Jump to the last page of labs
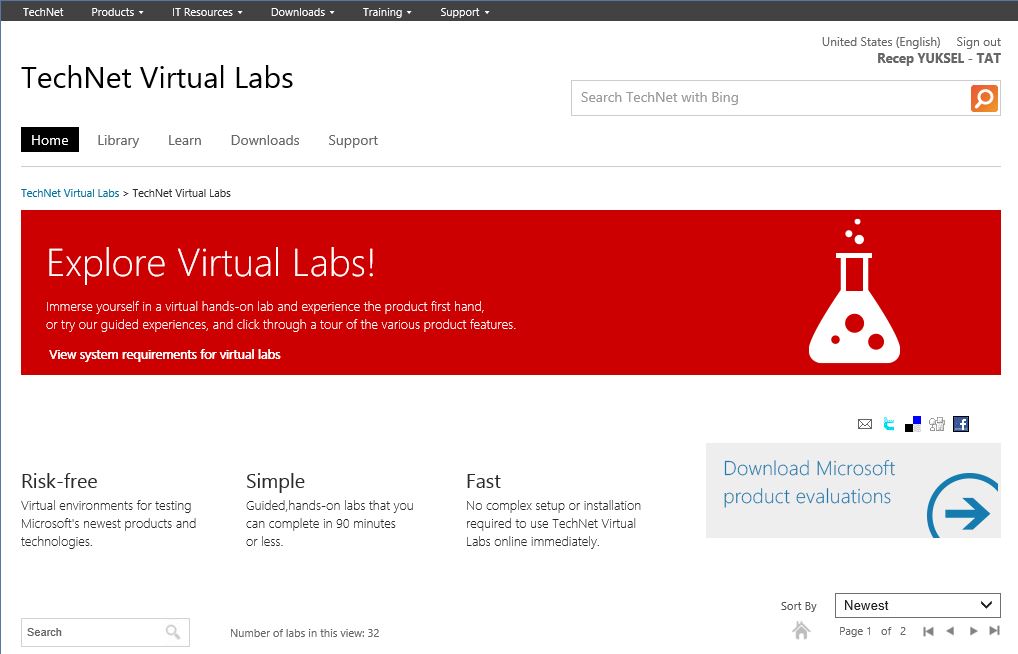1018x654 pixels. [x=995, y=631]
